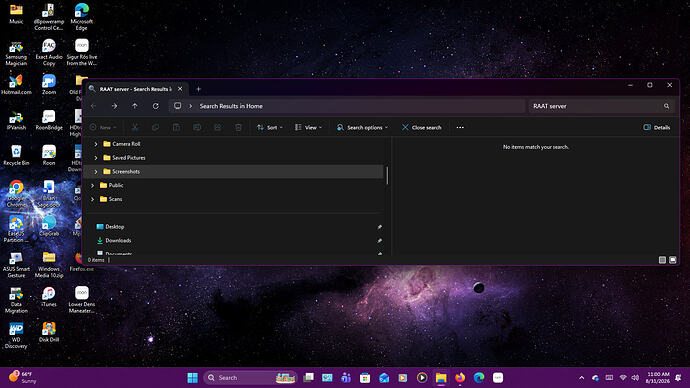Open RoonBridge desktop shortcut

[49, 120]
